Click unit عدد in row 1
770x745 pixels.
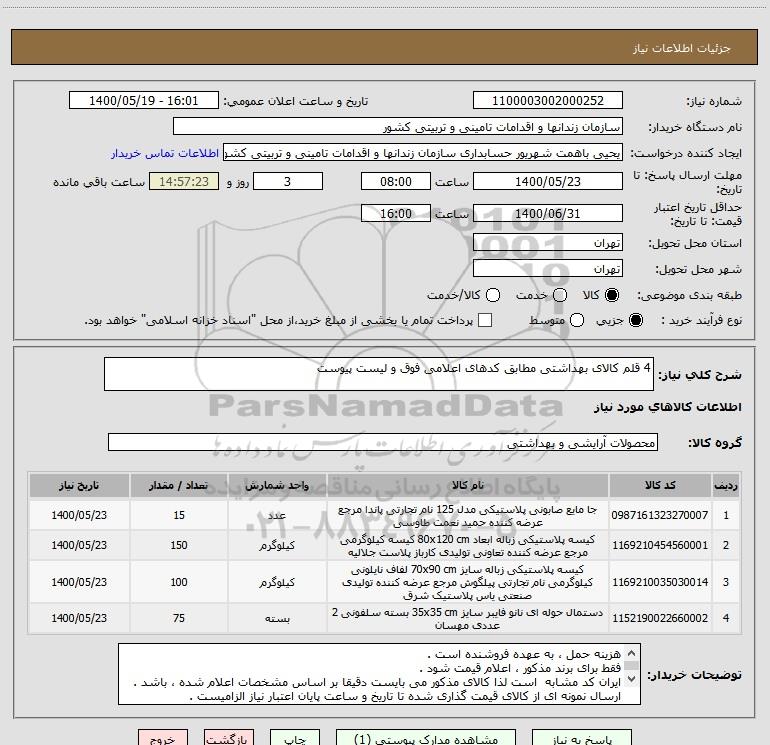(x=277, y=515)
